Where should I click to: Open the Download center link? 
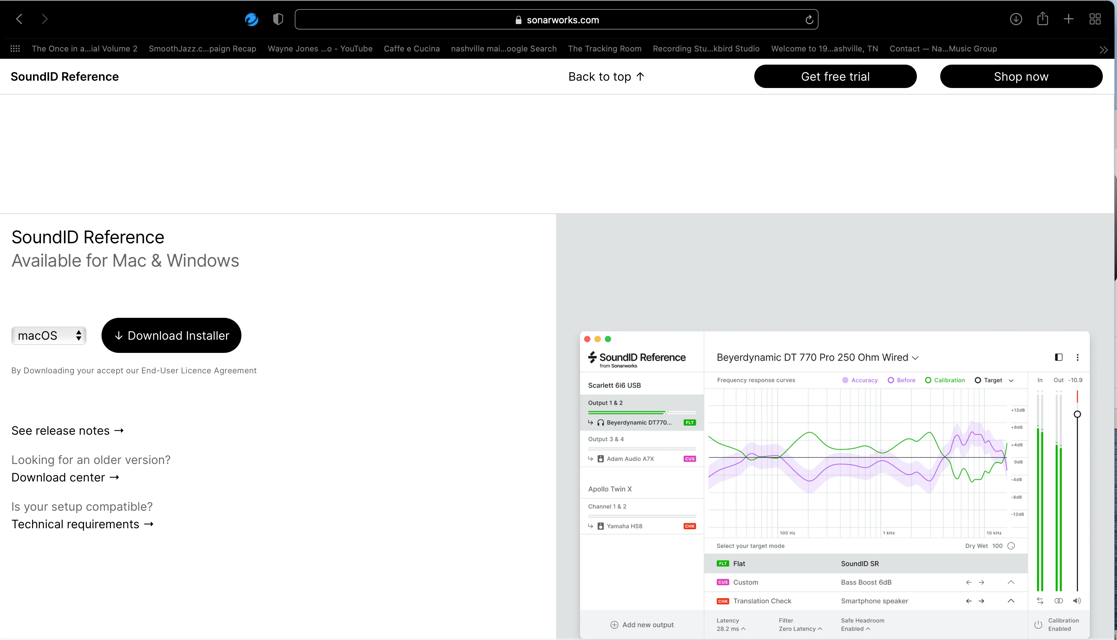(x=66, y=478)
